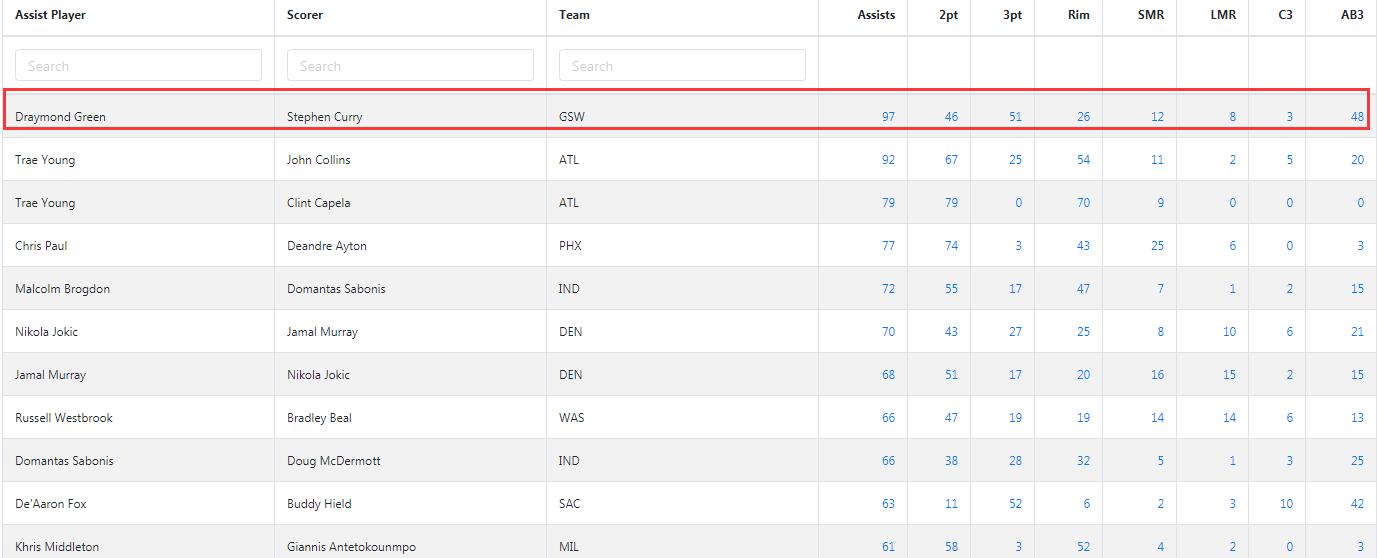The width and height of the screenshot is (1377, 558).
Task: Select the PHX team cell
Action: click(682, 246)
